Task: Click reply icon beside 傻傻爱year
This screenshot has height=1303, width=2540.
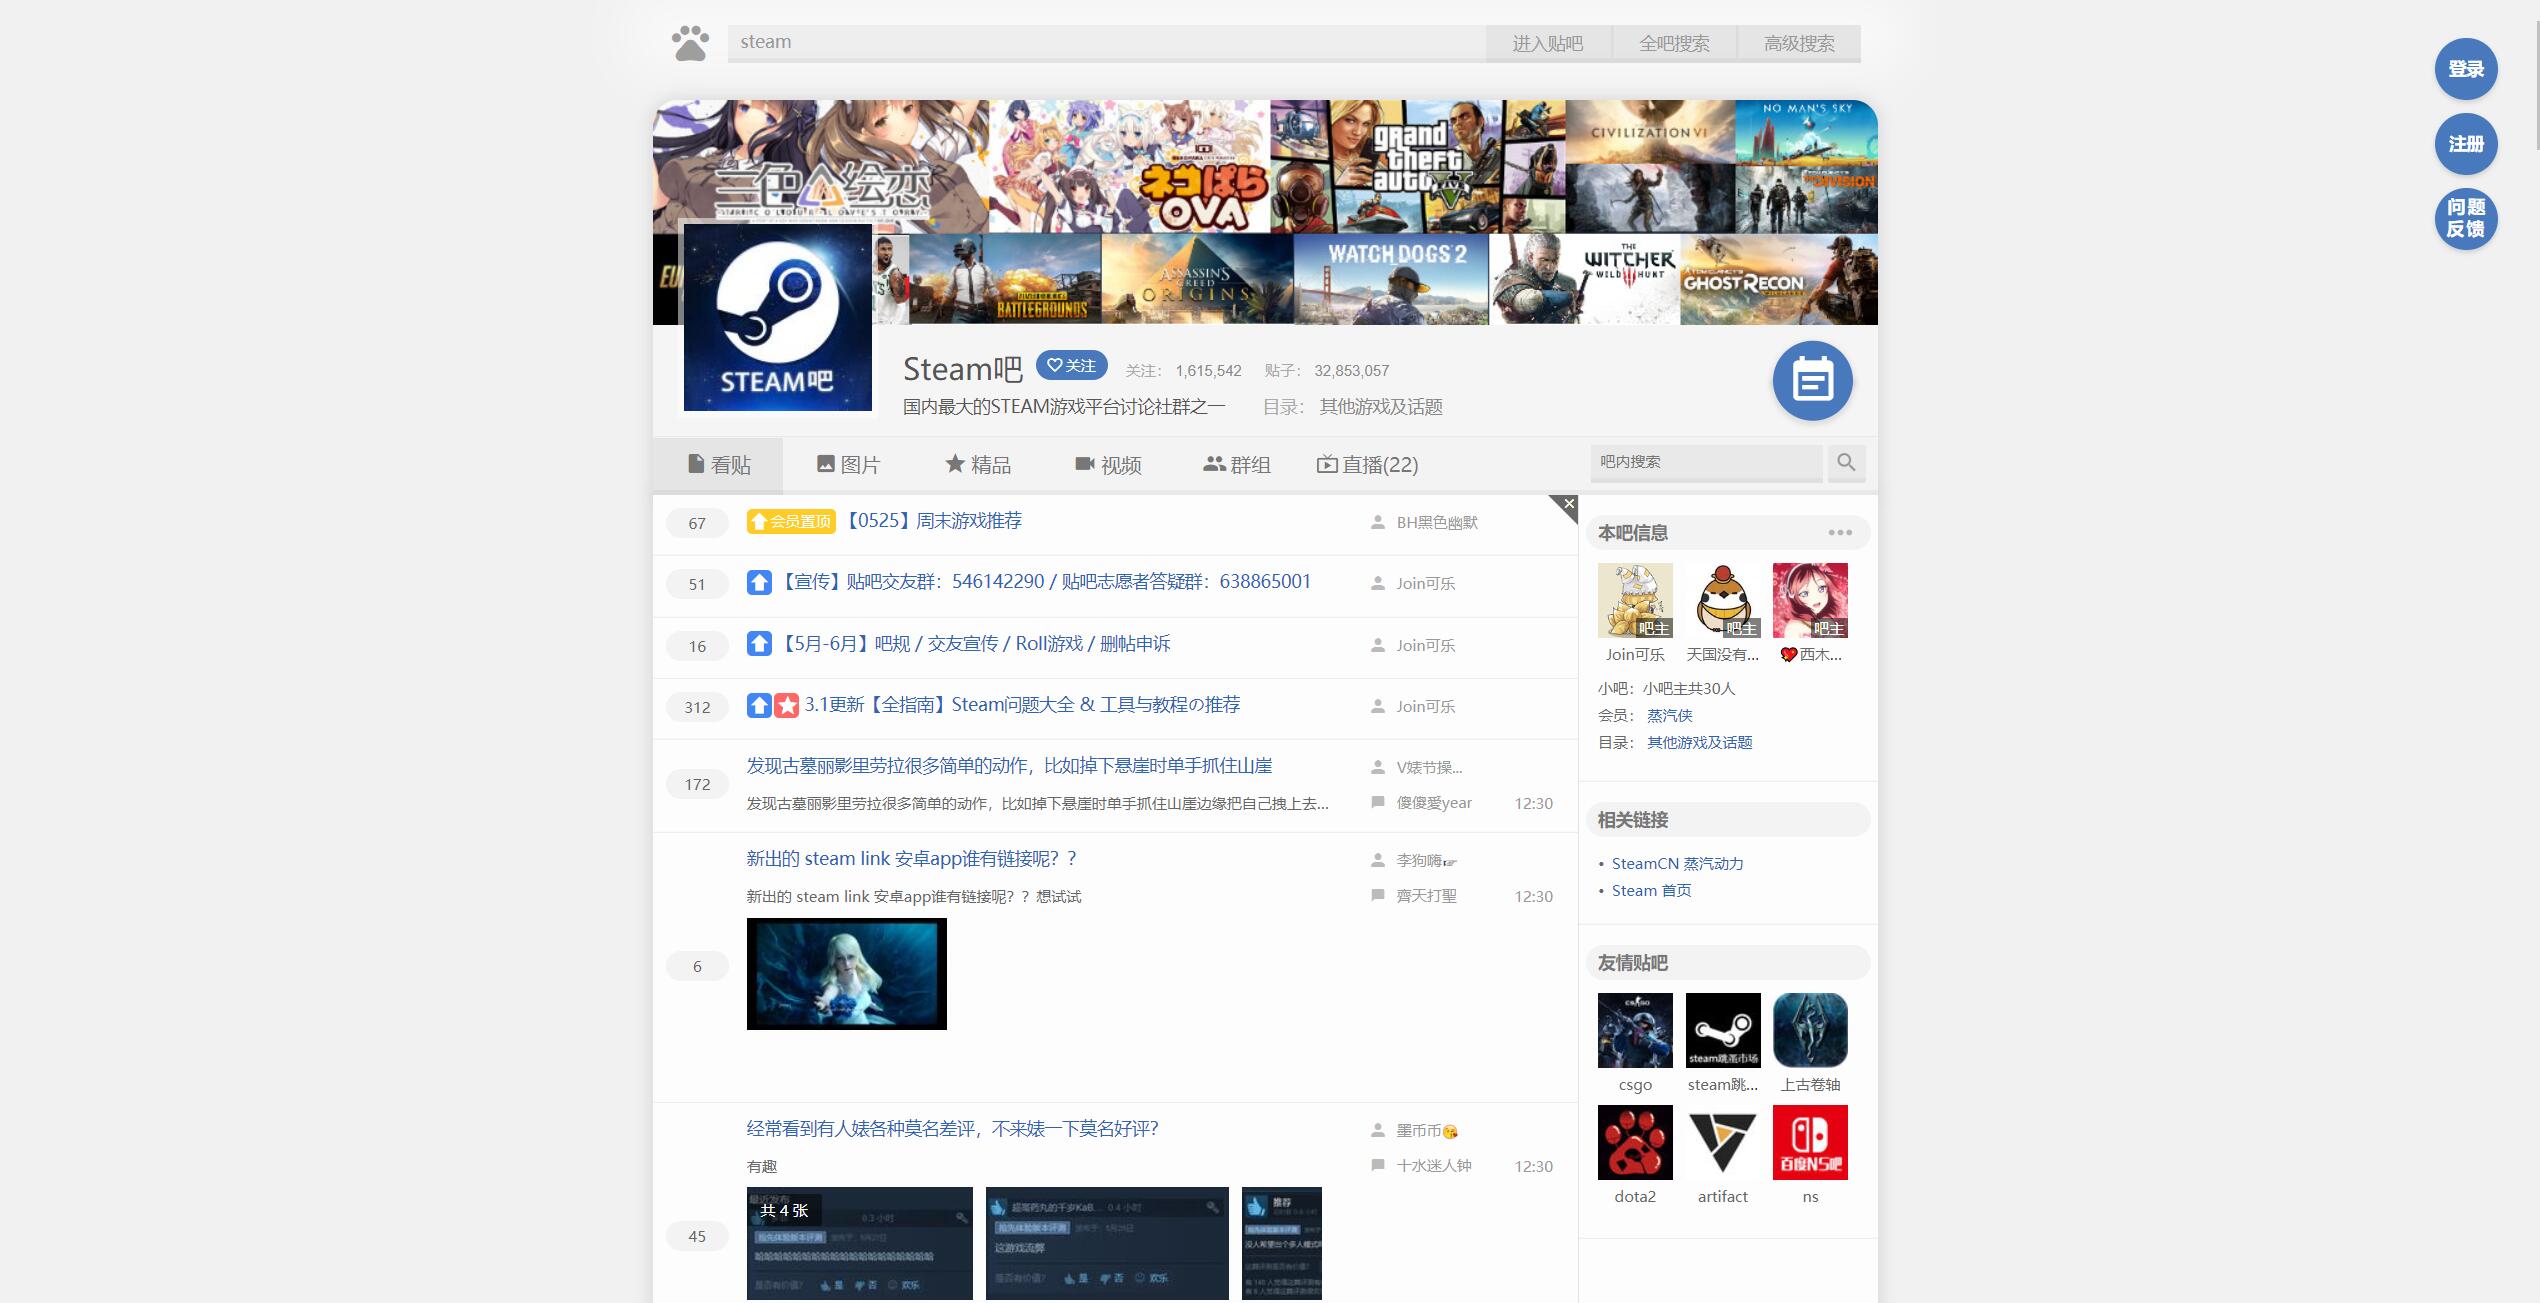Action: click(1377, 802)
